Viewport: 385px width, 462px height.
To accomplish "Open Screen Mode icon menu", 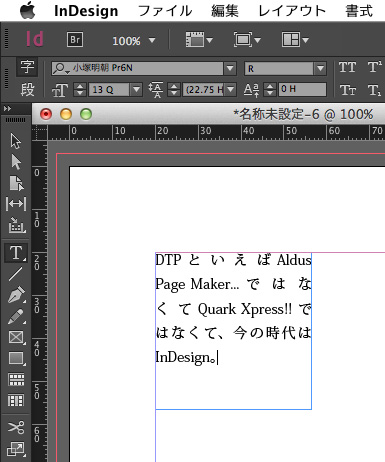I will (247, 40).
